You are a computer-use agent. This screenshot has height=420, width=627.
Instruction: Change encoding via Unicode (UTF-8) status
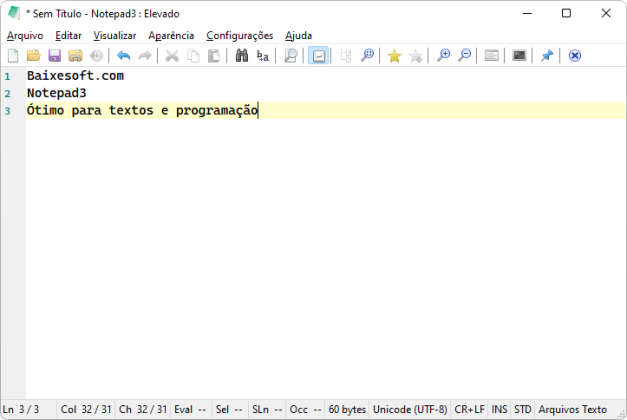pyautogui.click(x=410, y=410)
